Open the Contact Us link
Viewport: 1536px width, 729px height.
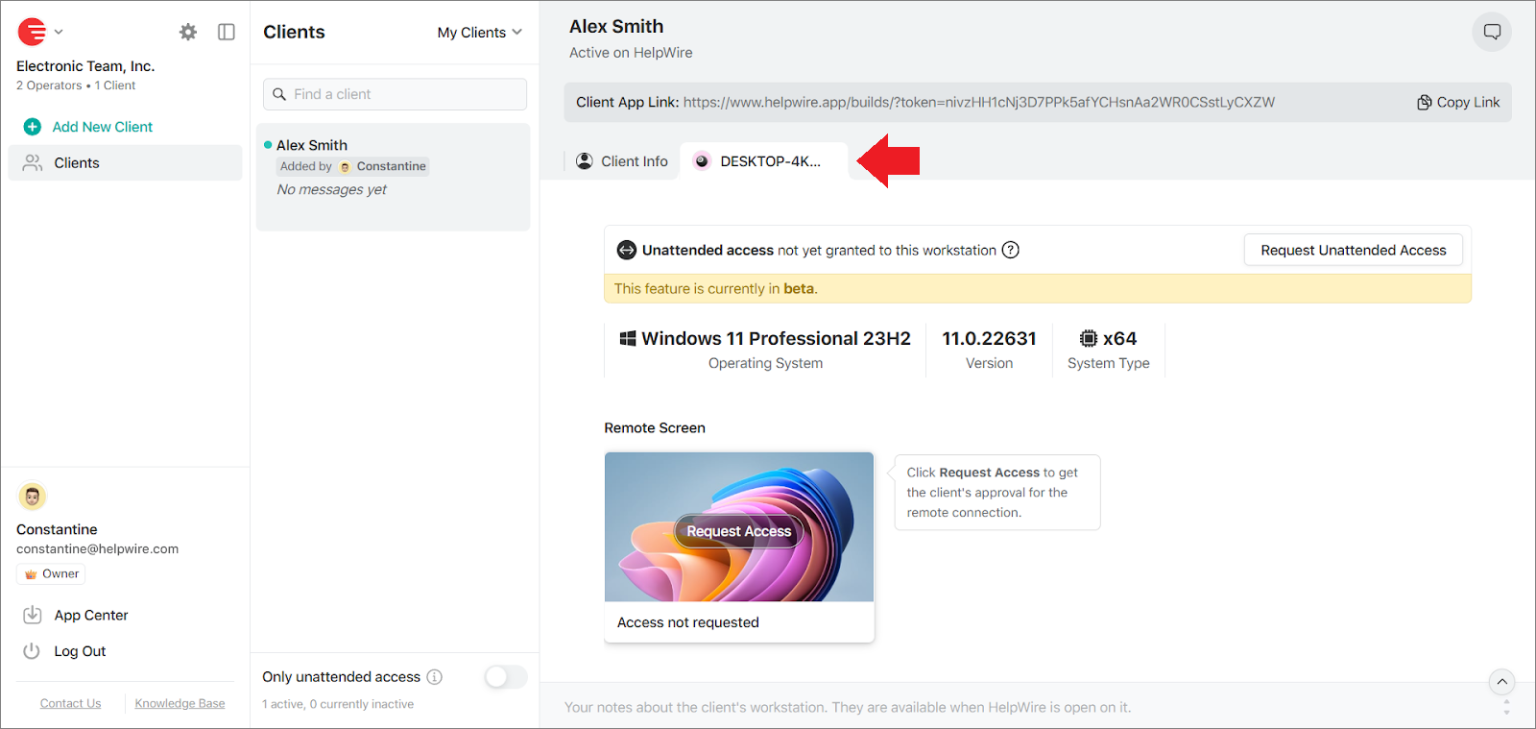tap(70, 703)
